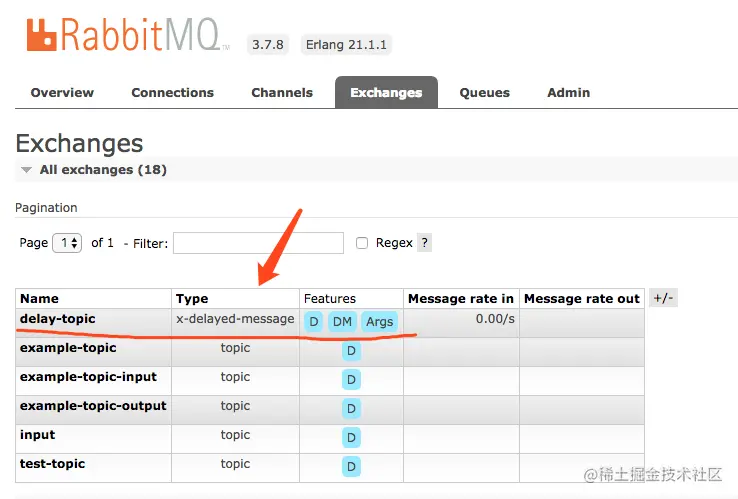Screen dimensions: 738x499
Task: Open the Page number dropdown
Action: (x=67, y=243)
